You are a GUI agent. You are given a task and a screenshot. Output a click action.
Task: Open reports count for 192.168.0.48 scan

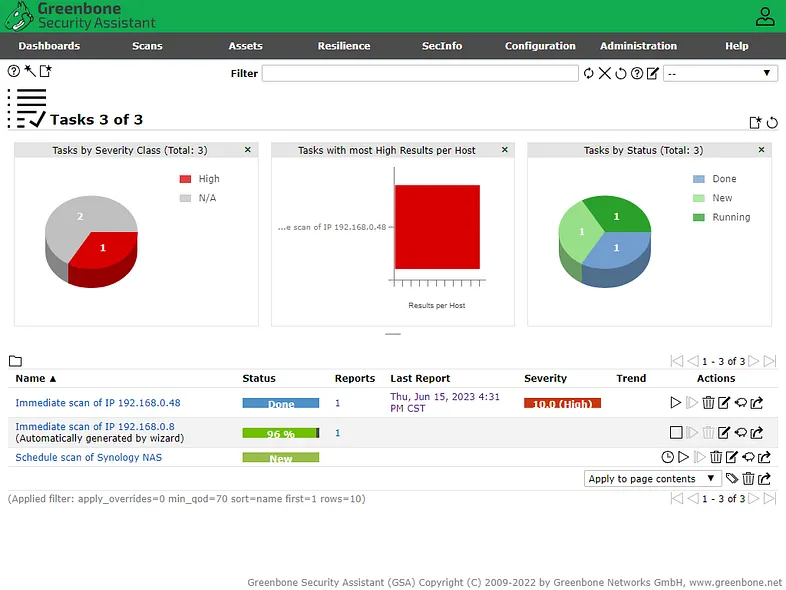[x=337, y=403]
